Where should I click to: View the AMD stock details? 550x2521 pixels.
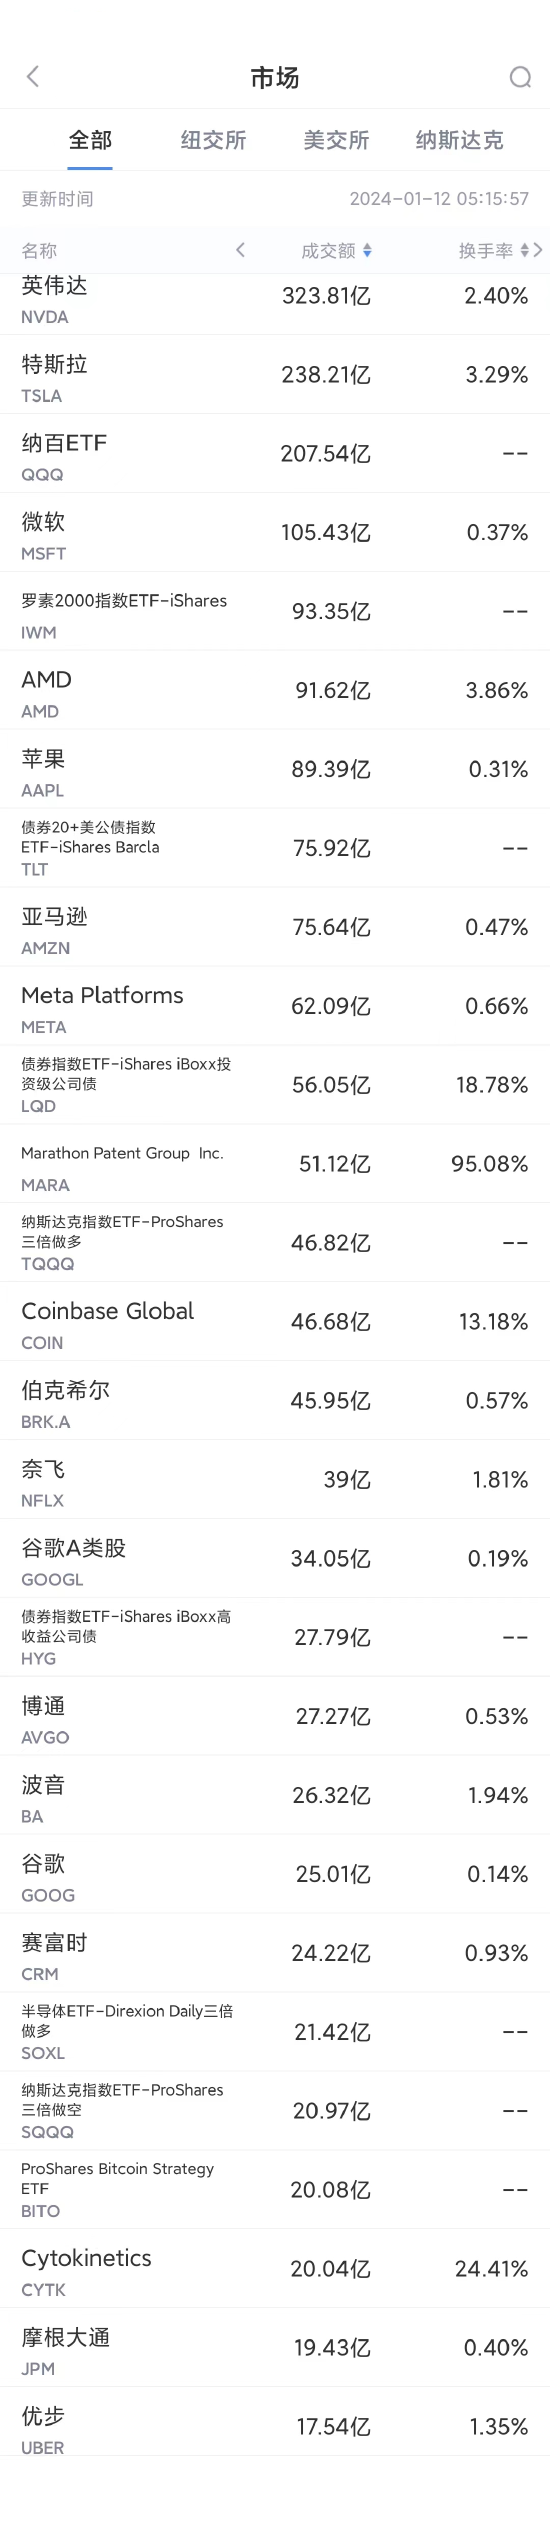[x=275, y=691]
